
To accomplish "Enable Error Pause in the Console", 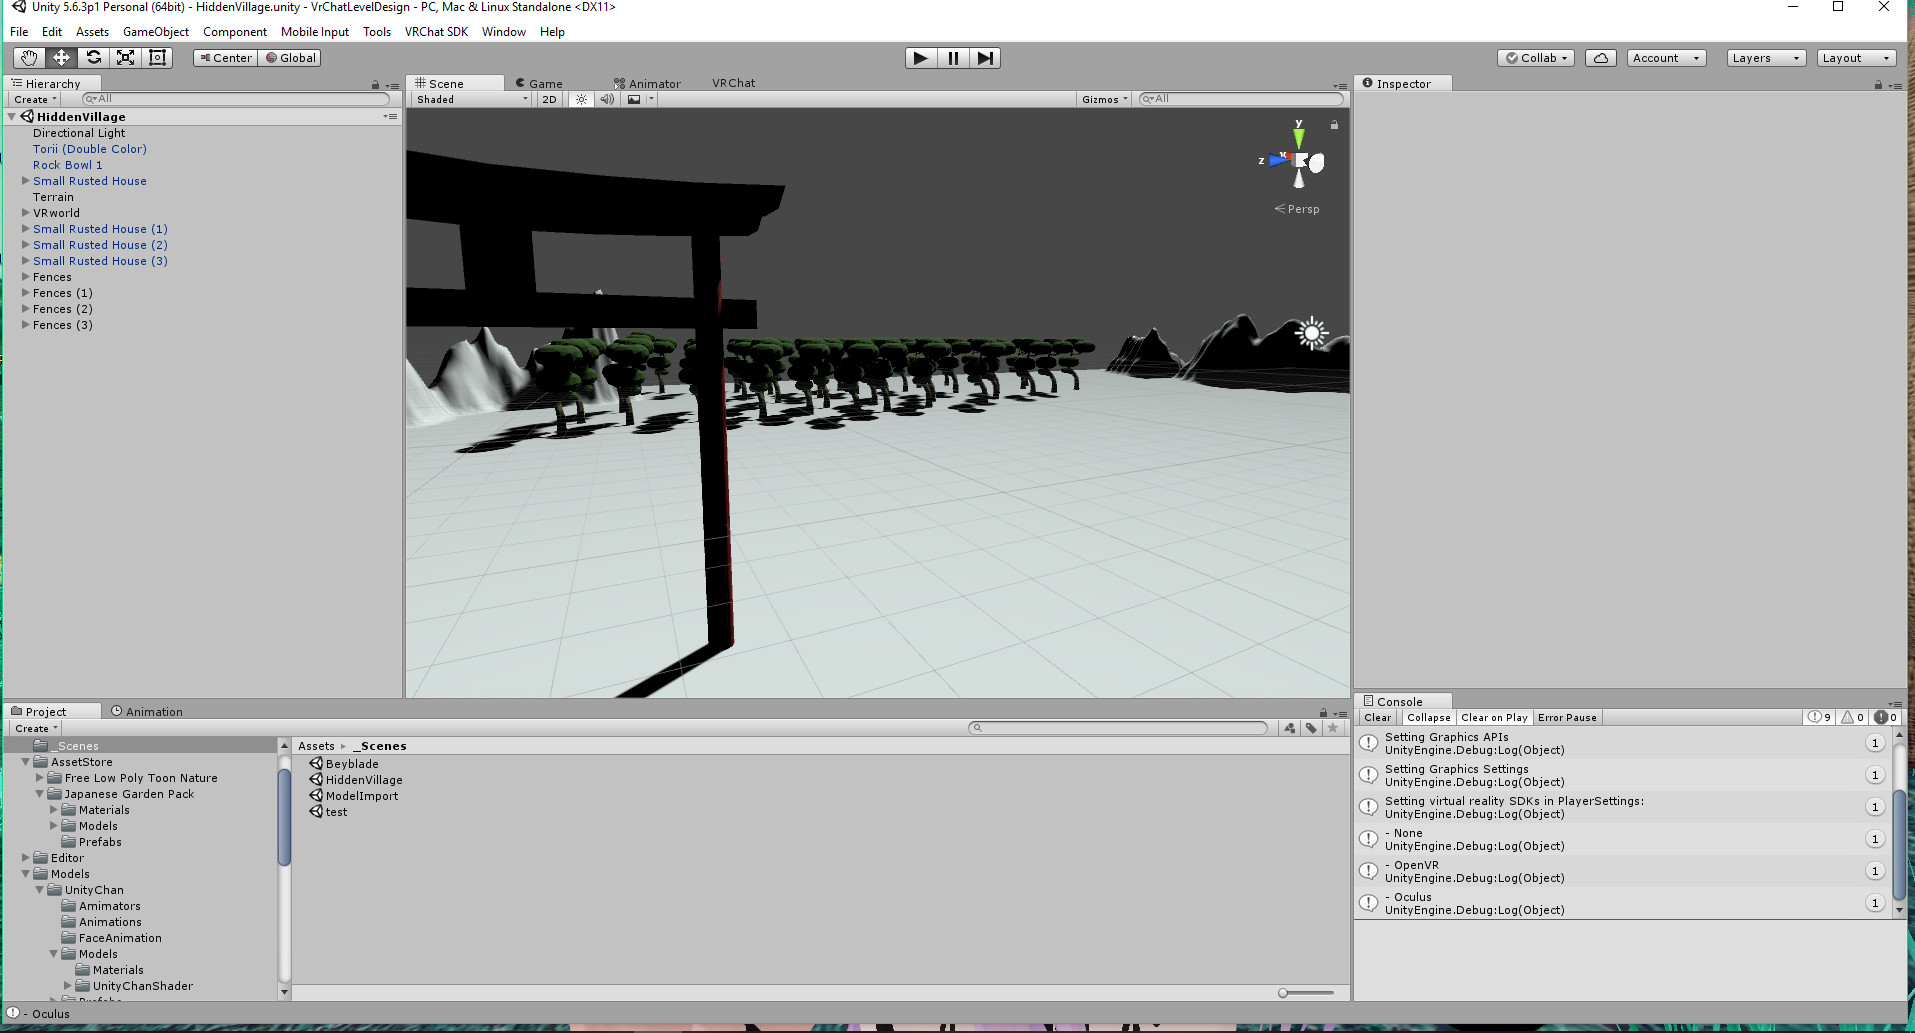I will [1566, 717].
